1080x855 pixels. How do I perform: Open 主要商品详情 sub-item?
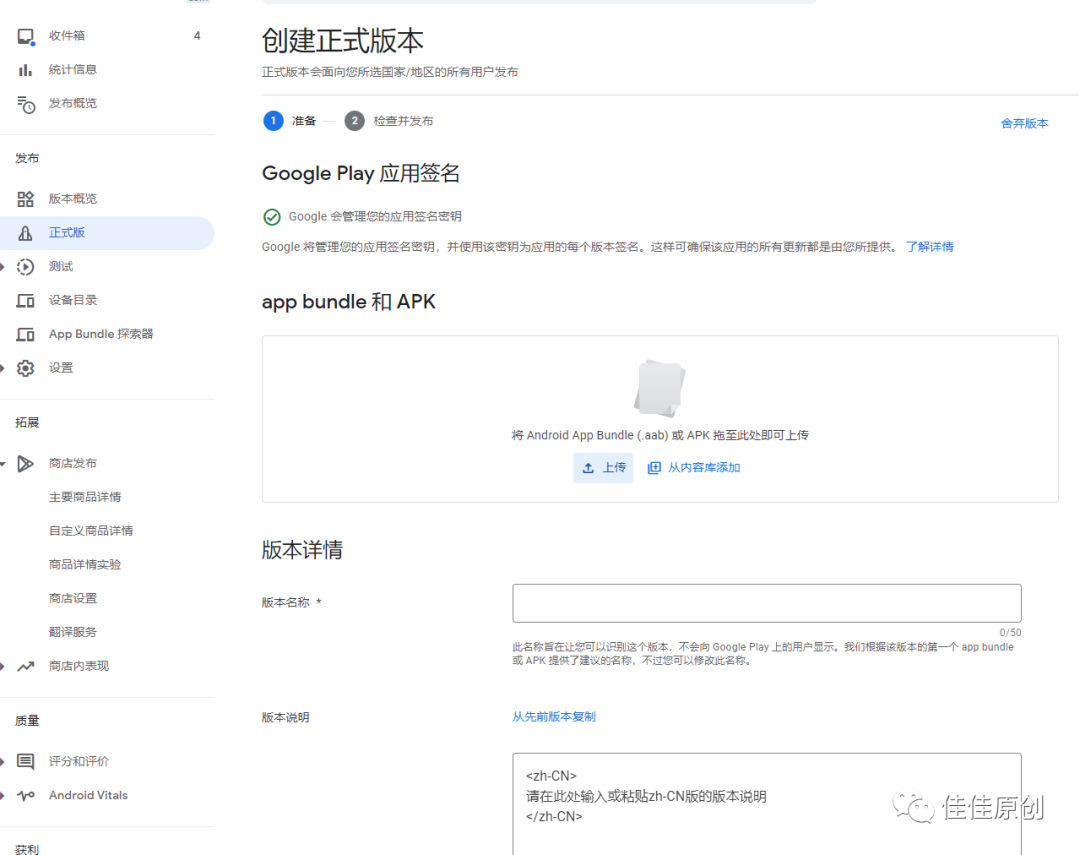coord(85,497)
